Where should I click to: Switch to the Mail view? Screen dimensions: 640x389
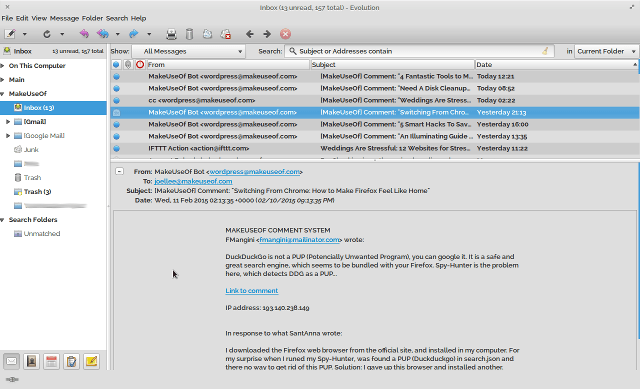pos(11,361)
